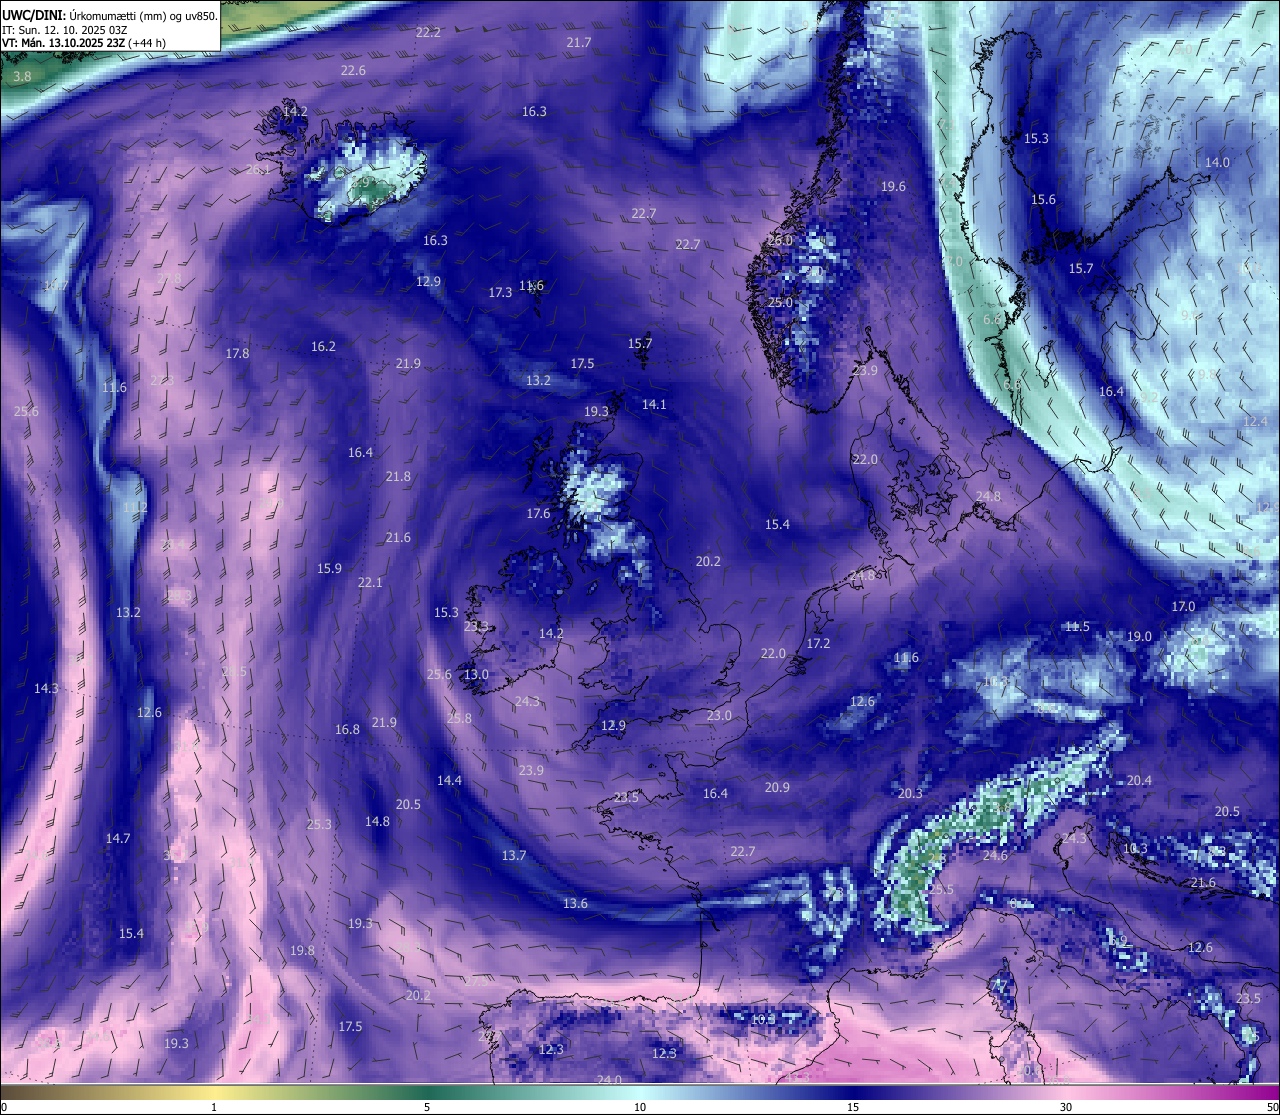Screen dimensions: 1280x1115
Task: Click the map value '14.8'
Action: tap(377, 821)
